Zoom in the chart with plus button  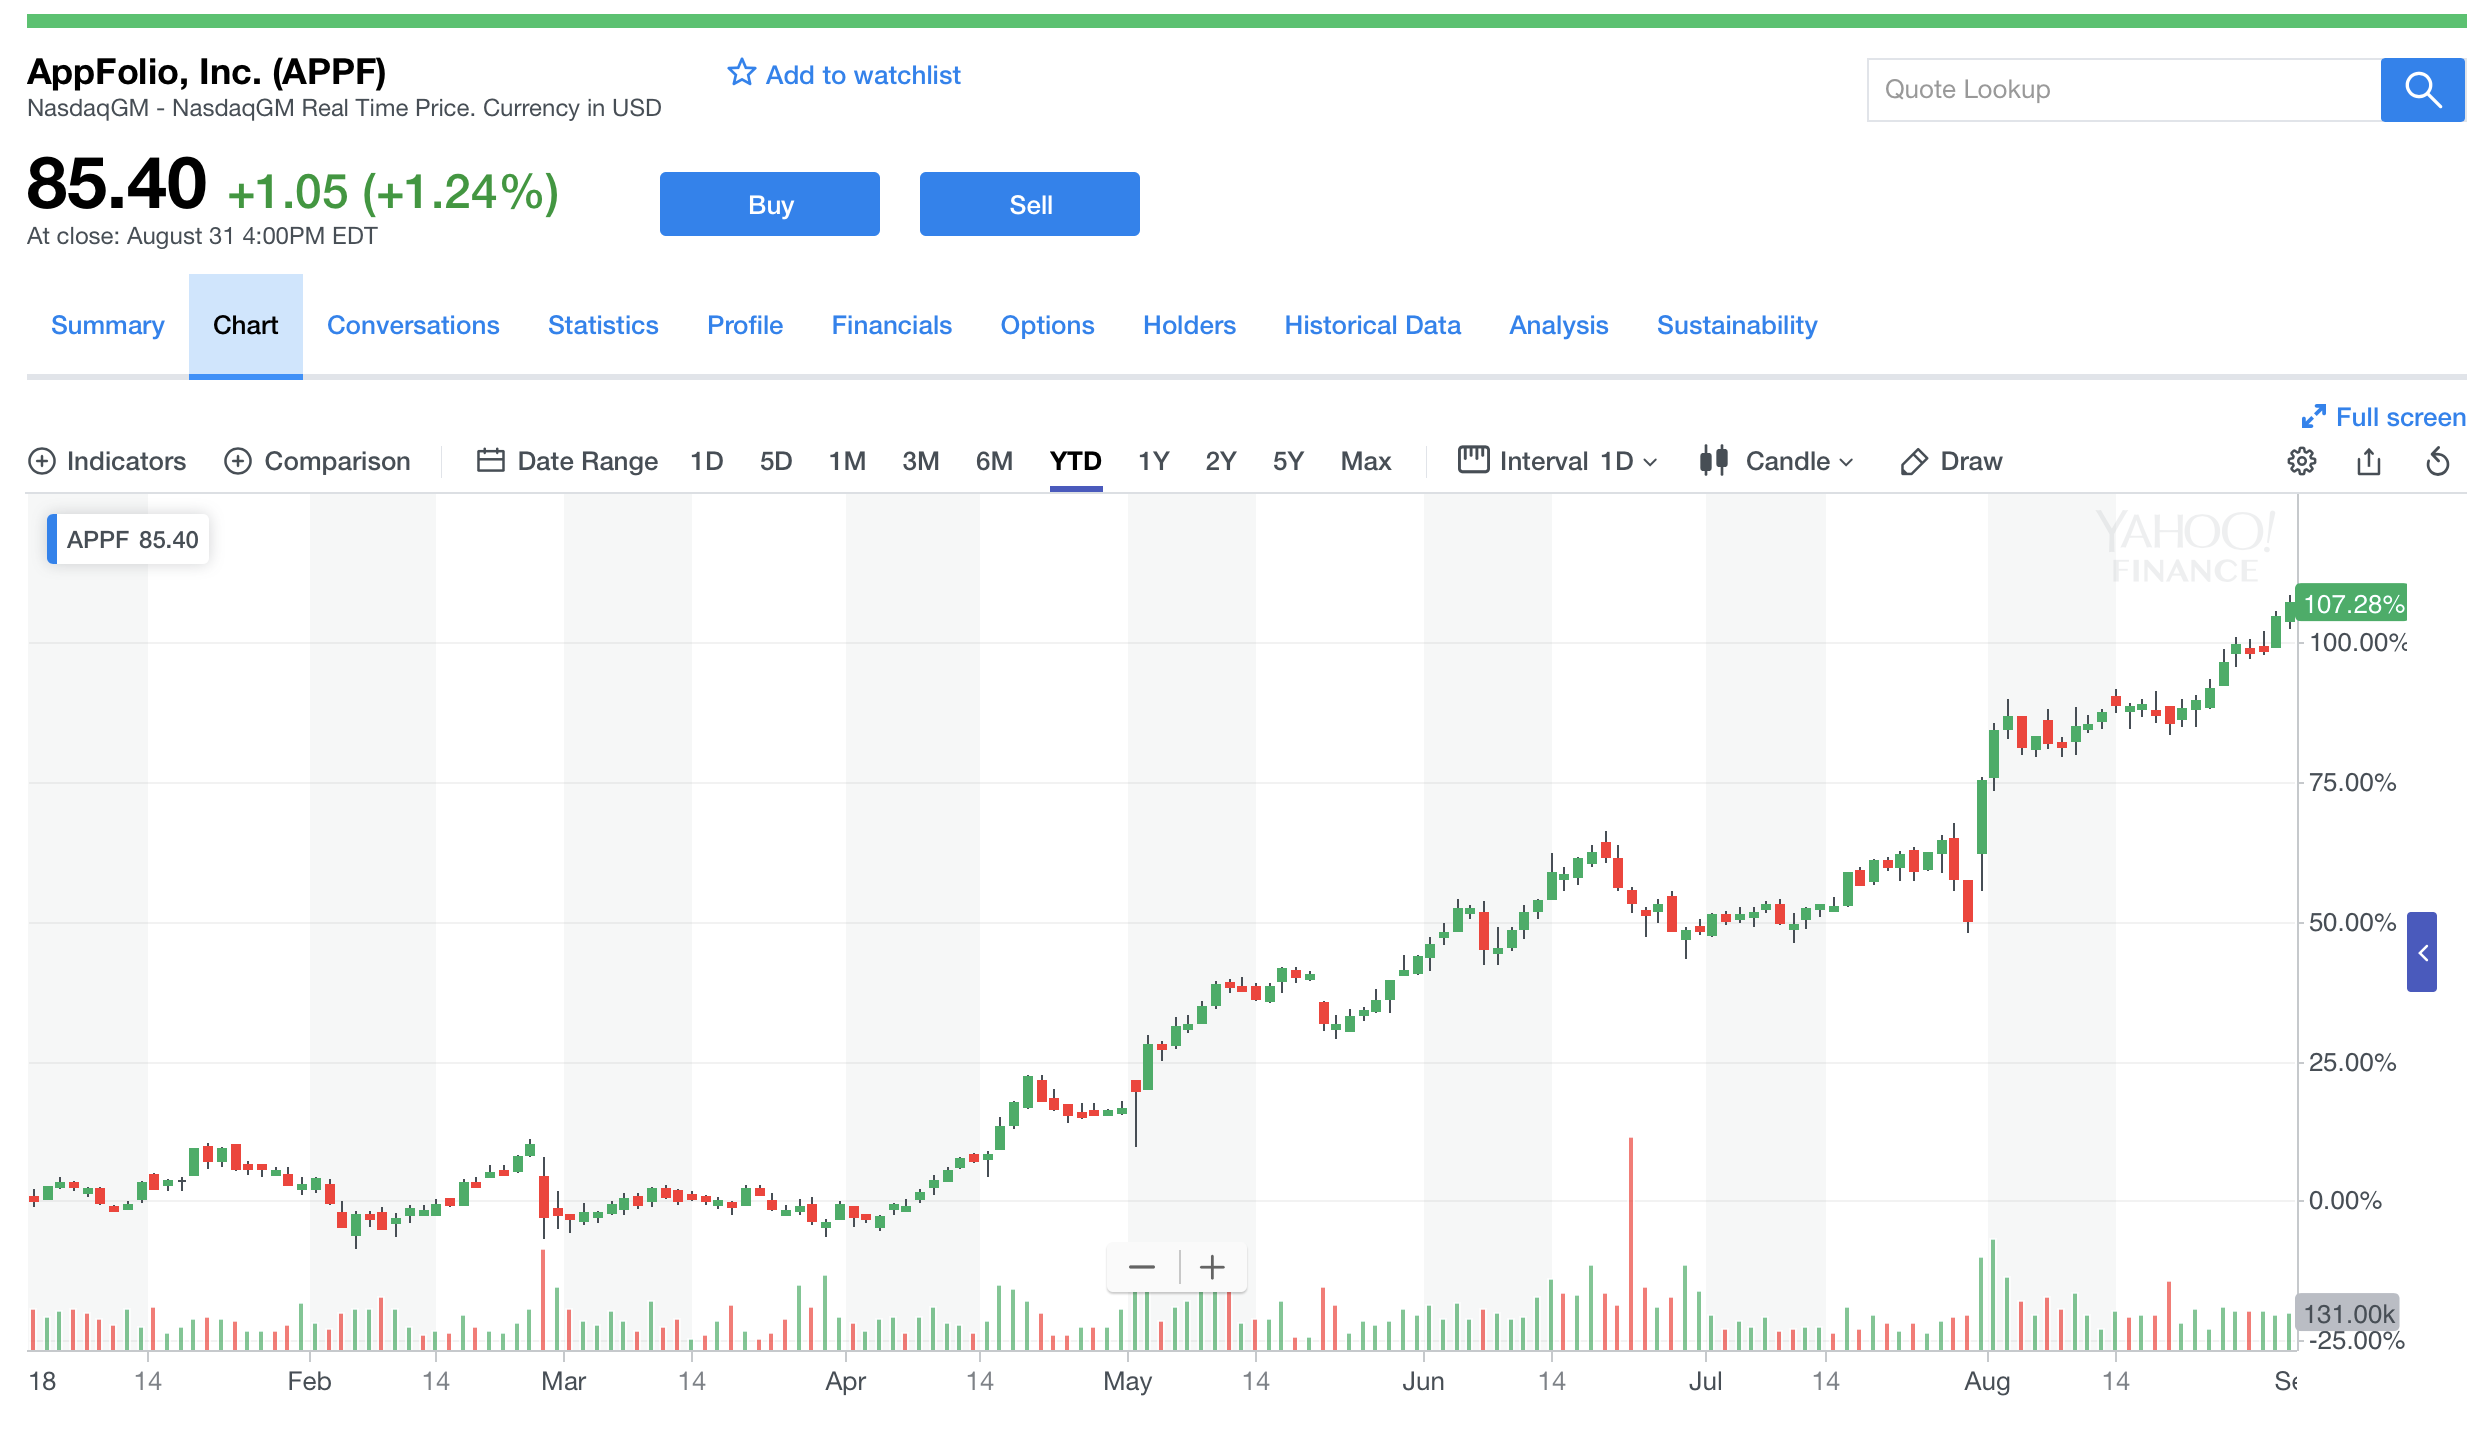1212,1267
